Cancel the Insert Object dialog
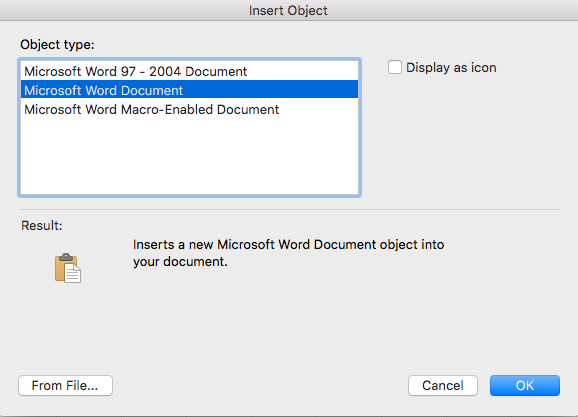This screenshot has height=417, width=578. point(443,385)
